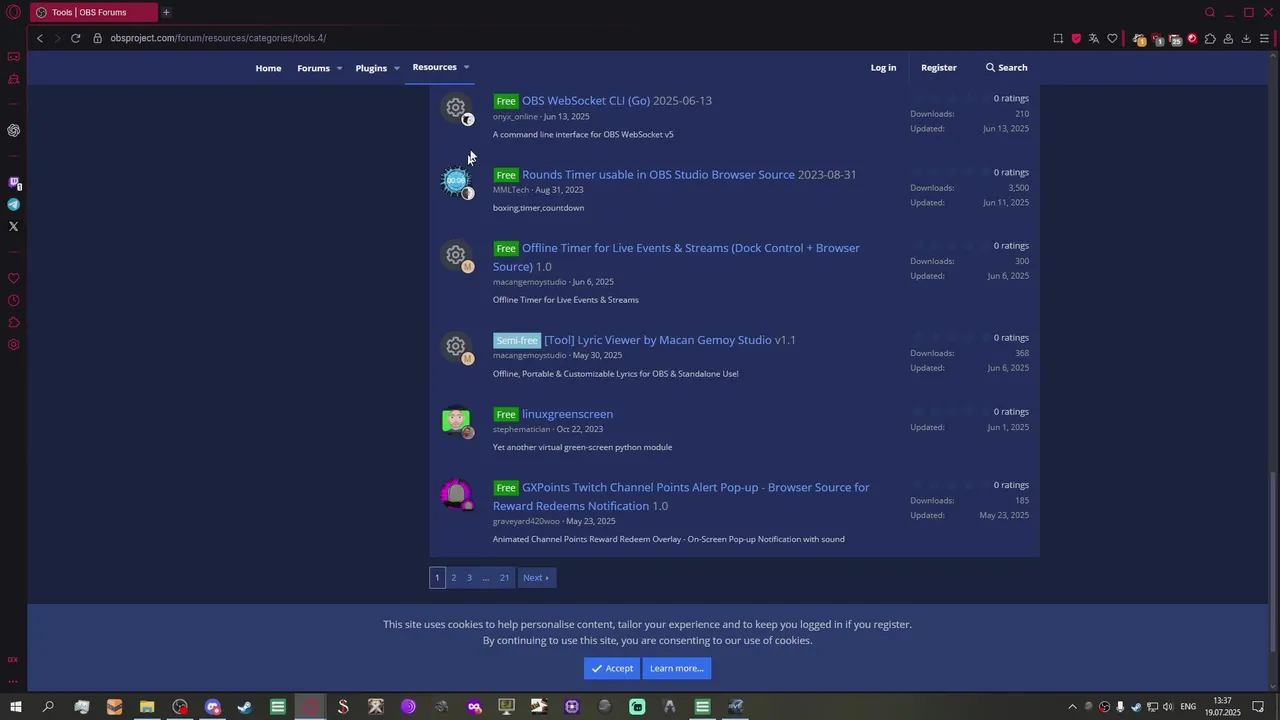Open the Plugins nav item
The height and width of the screenshot is (720, 1280).
tap(371, 68)
